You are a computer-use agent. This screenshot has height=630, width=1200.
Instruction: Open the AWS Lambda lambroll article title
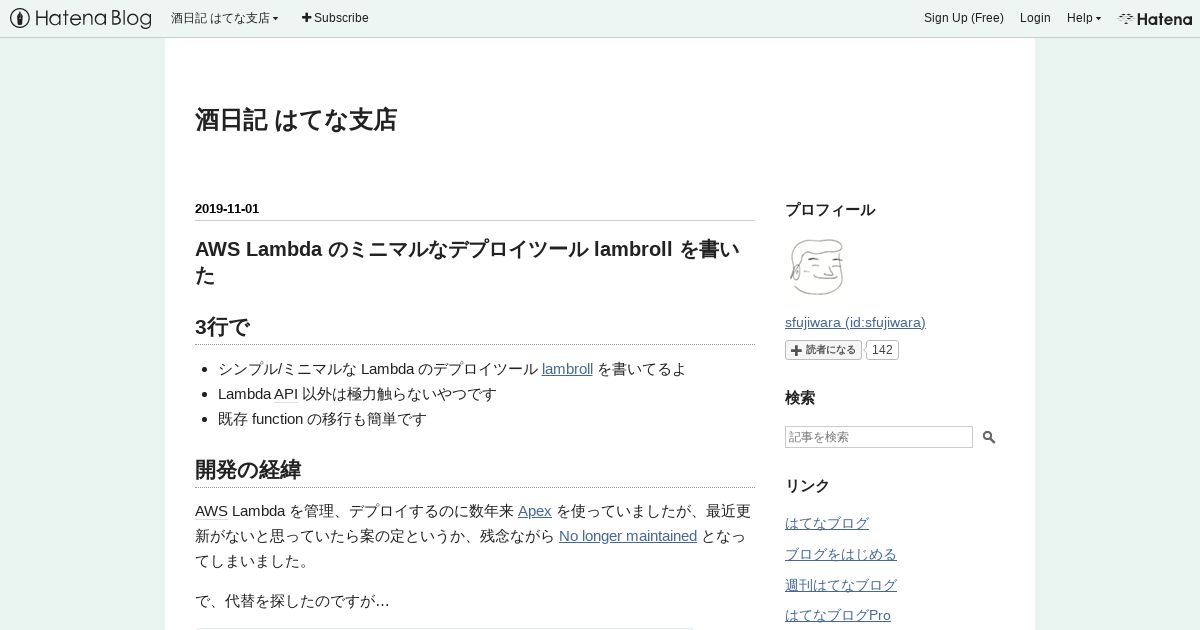tap(467, 262)
